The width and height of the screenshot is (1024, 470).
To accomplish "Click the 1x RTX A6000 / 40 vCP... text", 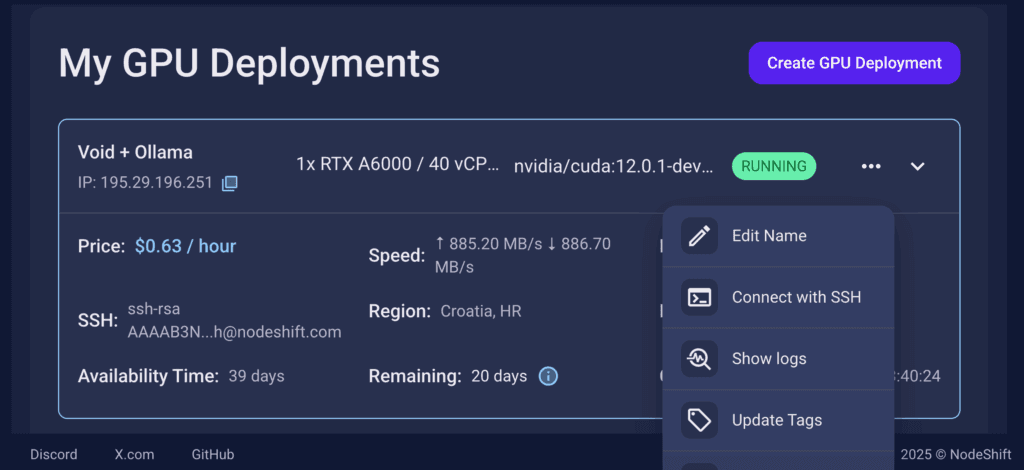I will pyautogui.click(x=398, y=164).
